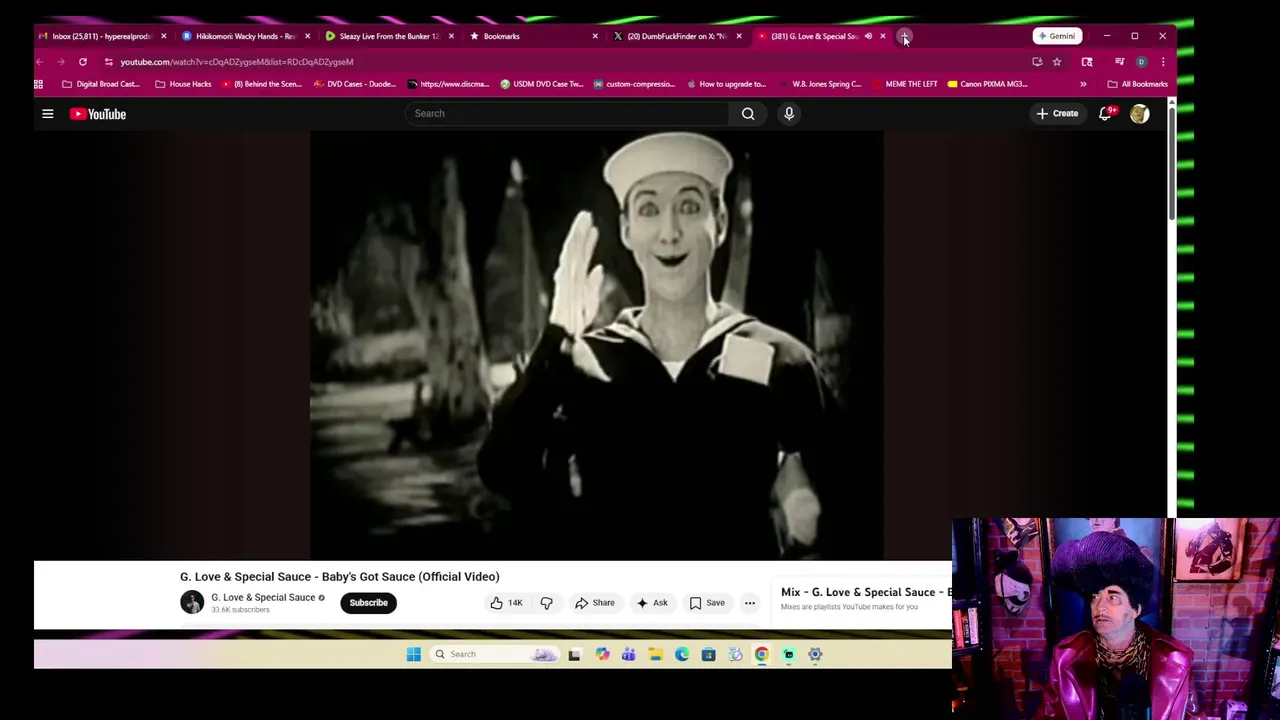This screenshot has width=1280, height=720.
Task: Click the Chrome address bar URL
Action: [237, 62]
